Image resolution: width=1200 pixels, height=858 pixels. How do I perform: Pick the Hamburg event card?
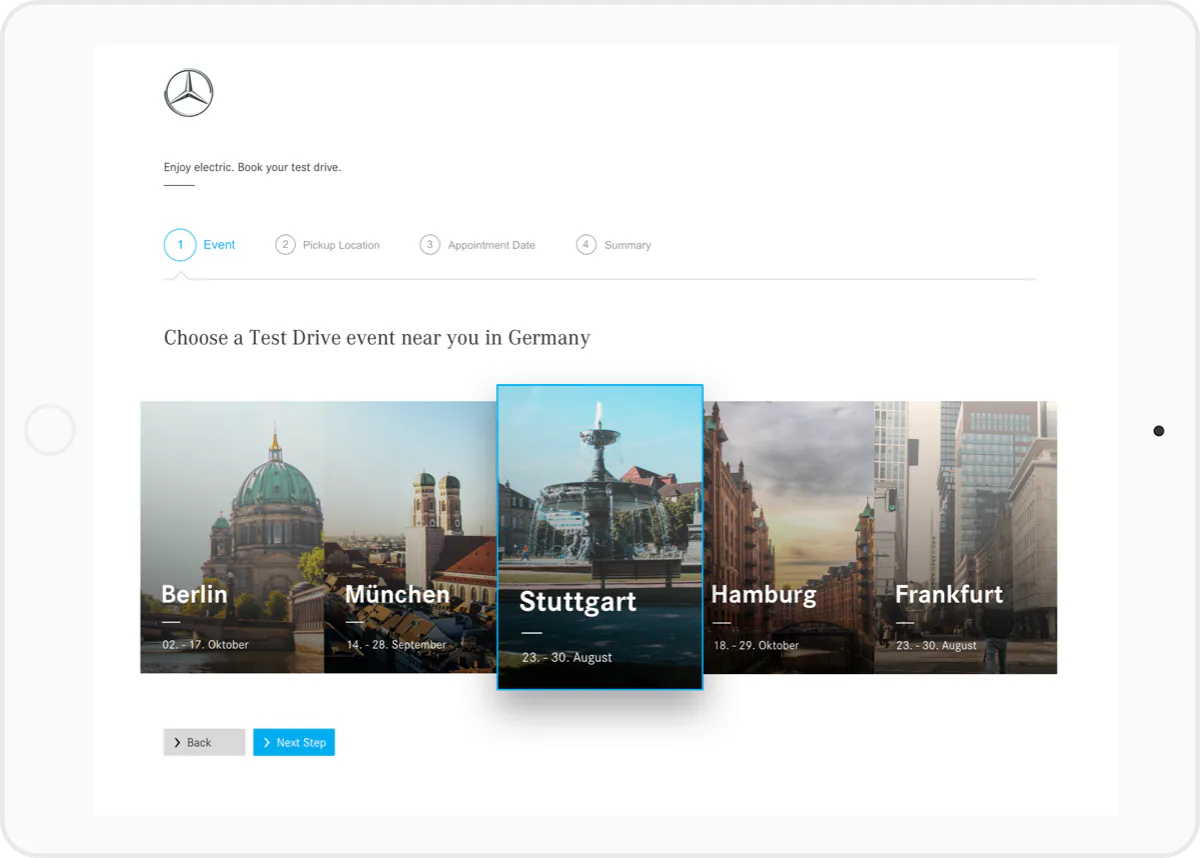tap(789, 537)
